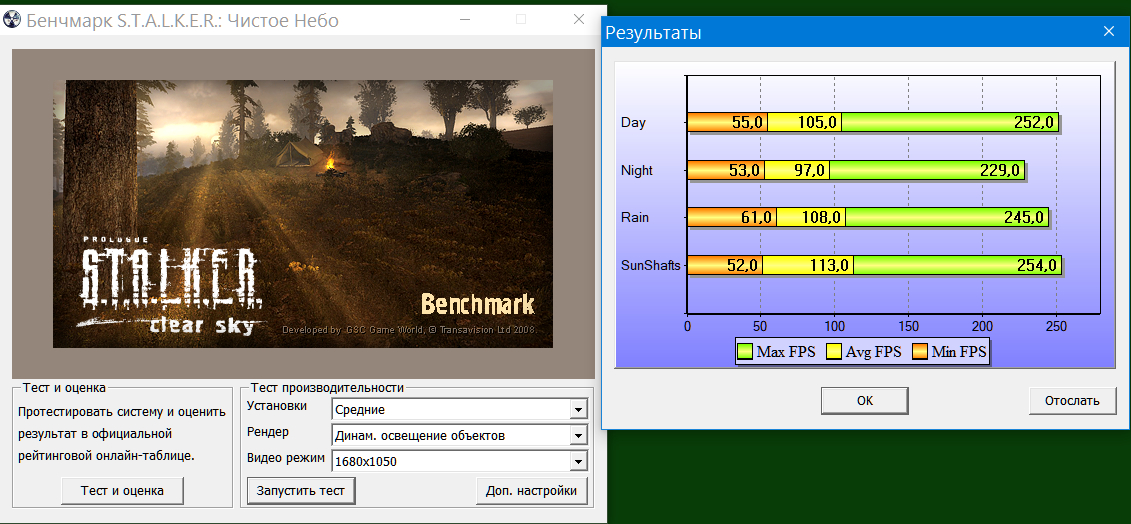Click the yellow Avg FPS legend swatch
This screenshot has height=524, width=1131.
click(833, 352)
